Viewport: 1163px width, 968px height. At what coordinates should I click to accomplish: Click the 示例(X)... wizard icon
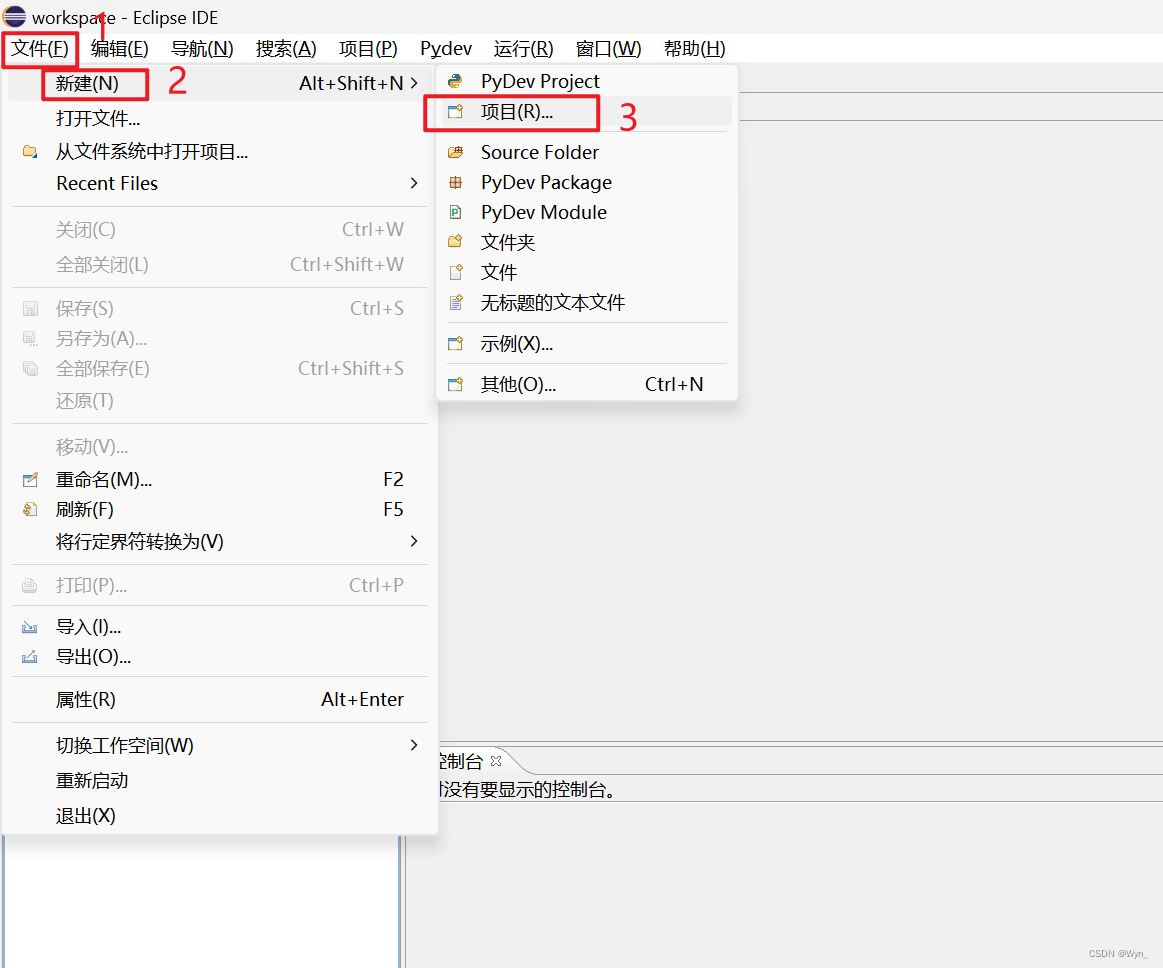(455, 343)
